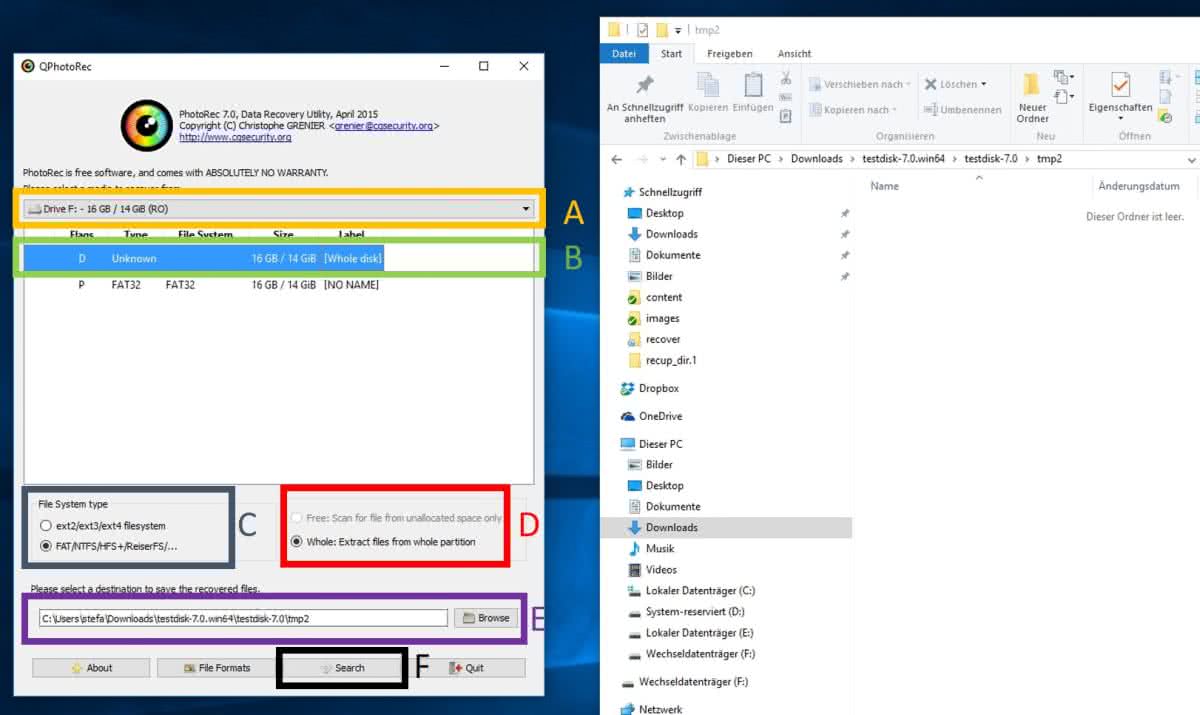
Task: Open the drive selection dropdown in QPhotoRec
Action: 279,209
